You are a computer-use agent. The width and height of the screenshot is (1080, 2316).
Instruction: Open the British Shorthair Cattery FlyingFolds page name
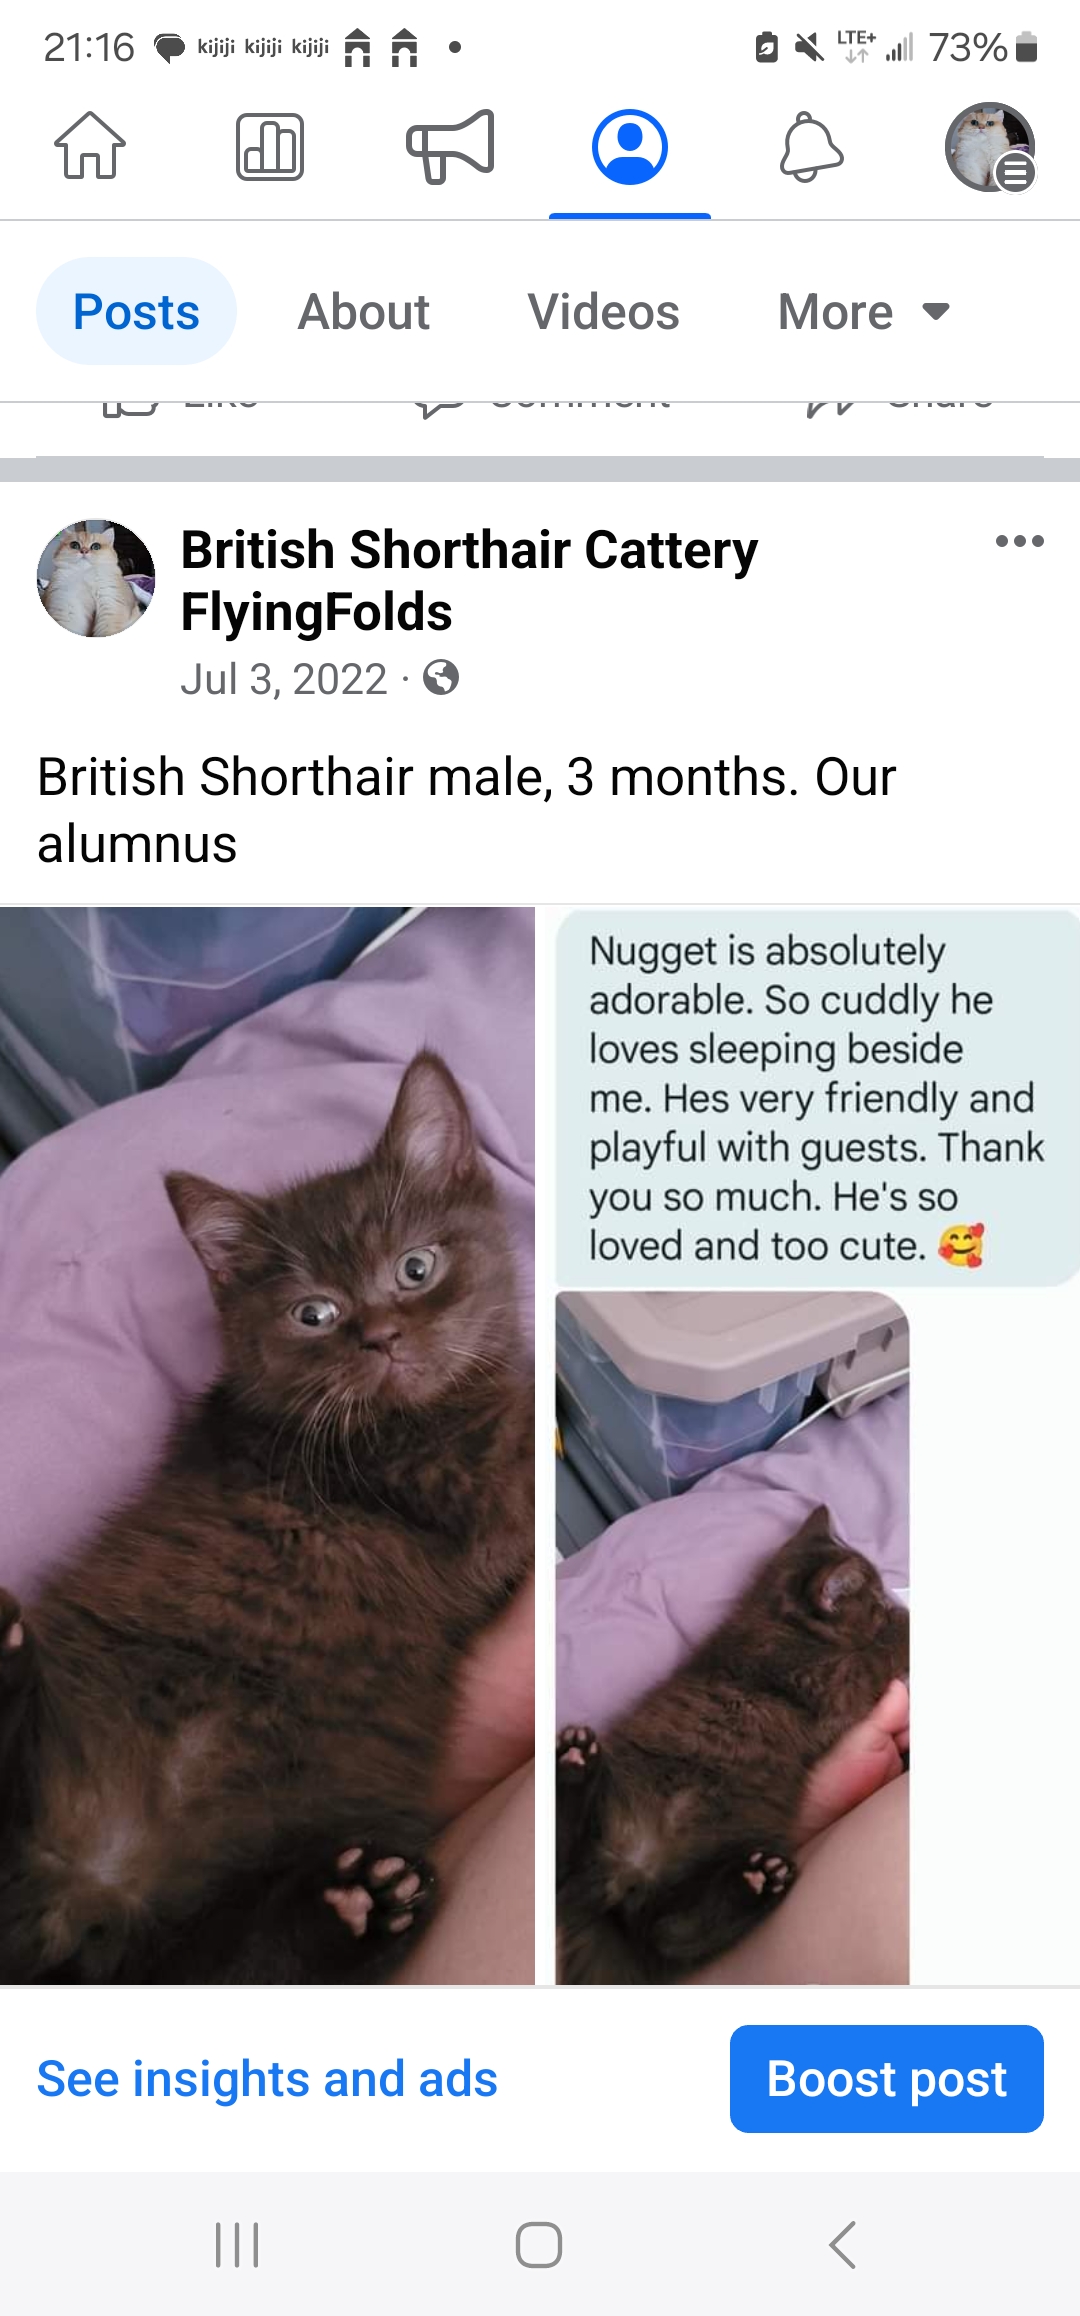click(x=469, y=581)
